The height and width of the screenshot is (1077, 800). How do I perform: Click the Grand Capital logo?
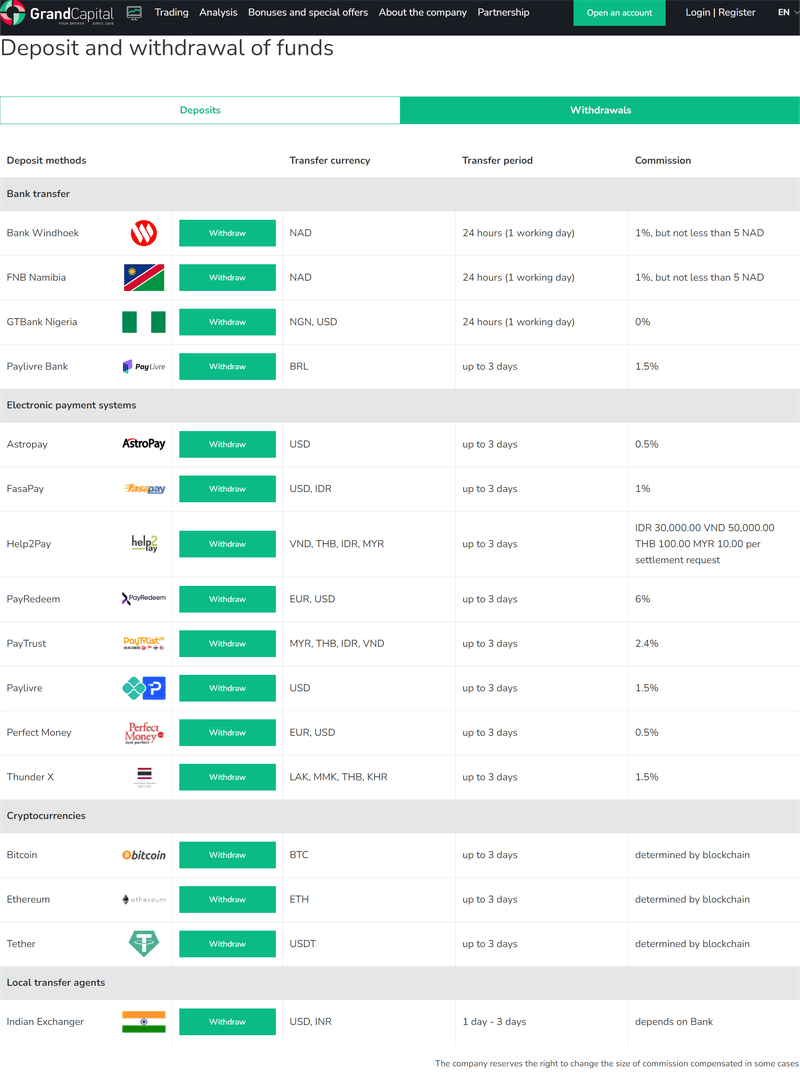point(58,13)
